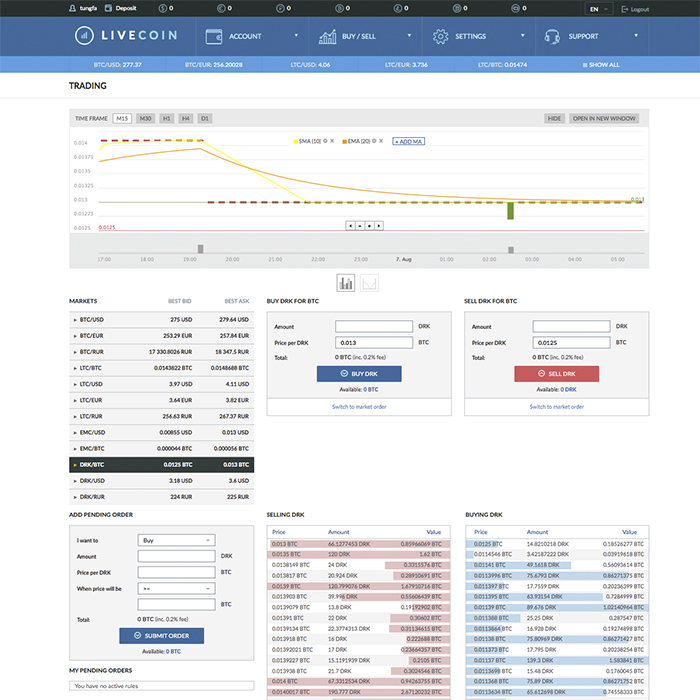Click the litecoin balance icon in top bar
Viewport: 700px width, 700px height.
[397, 8]
